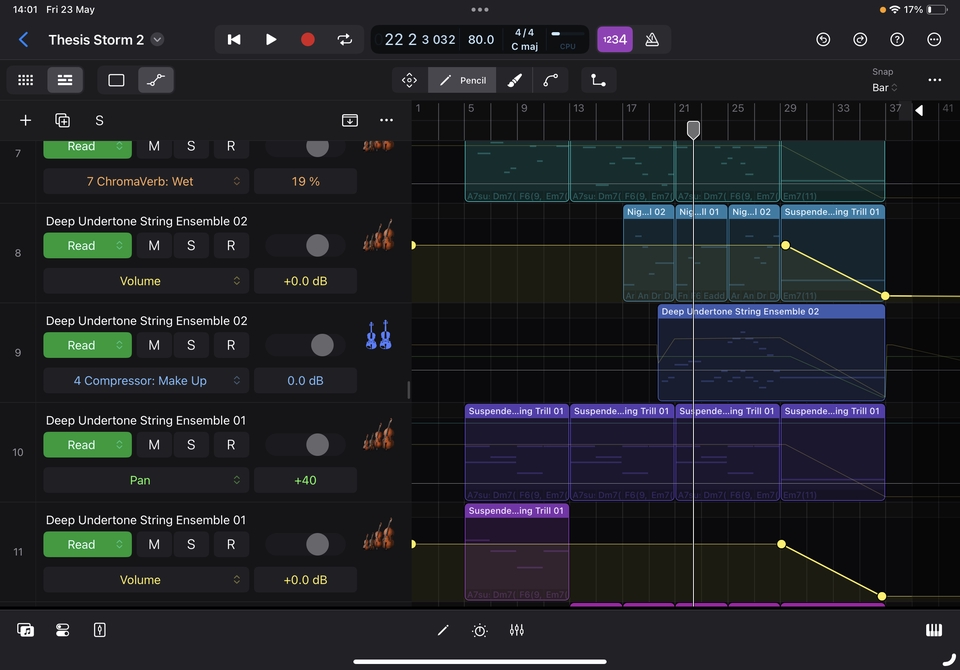Open the 4 Compressor: Make Up dropdown
The image size is (960, 670).
coord(146,380)
